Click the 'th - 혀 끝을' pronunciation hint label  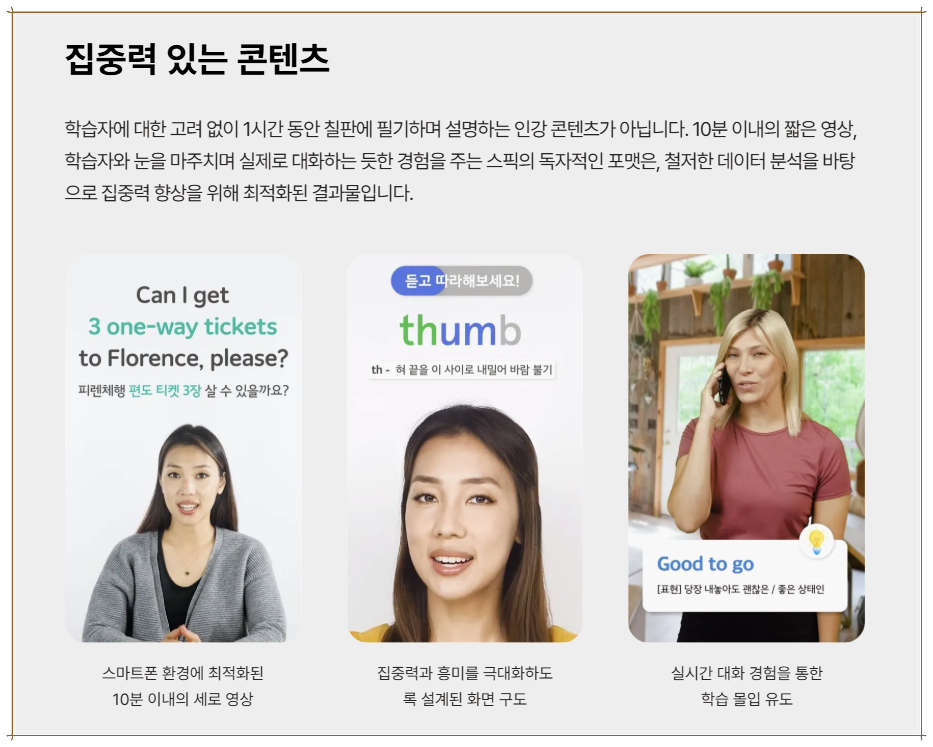coord(462,370)
